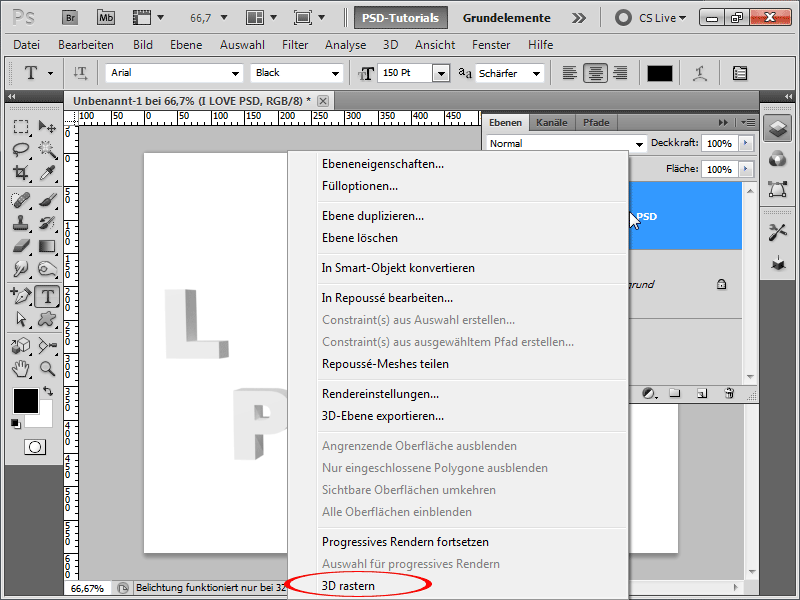Open the 150 Pt font size dropdown
This screenshot has height=600, width=800.
tap(441, 73)
